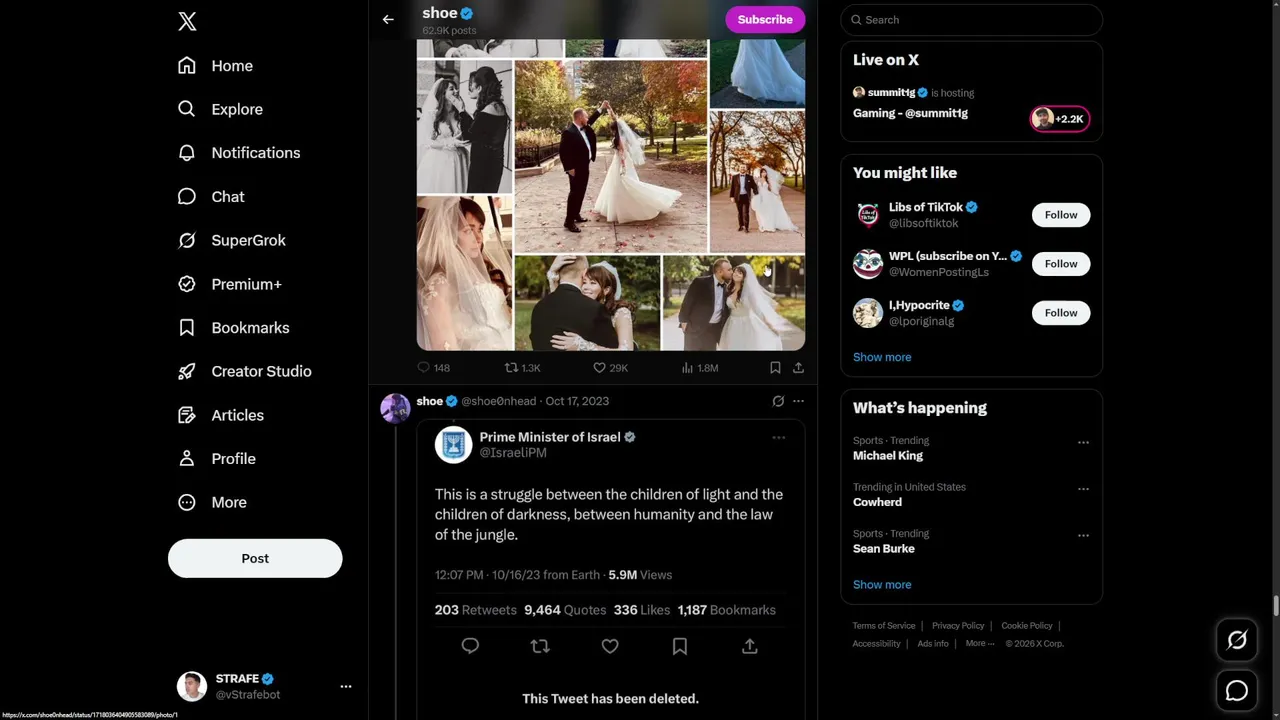Image resolution: width=1280 pixels, height=720 pixels.
Task: Open the Accessibility footer link
Action: click(x=876, y=644)
